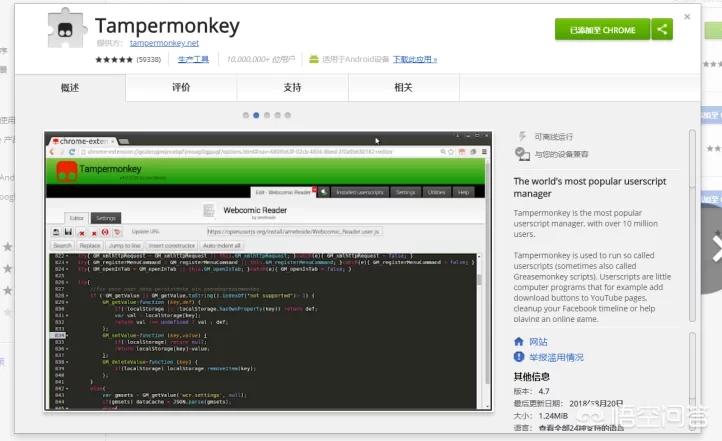Click the blue home icon beside 网站
The height and width of the screenshot is (441, 722).
[x=519, y=342]
